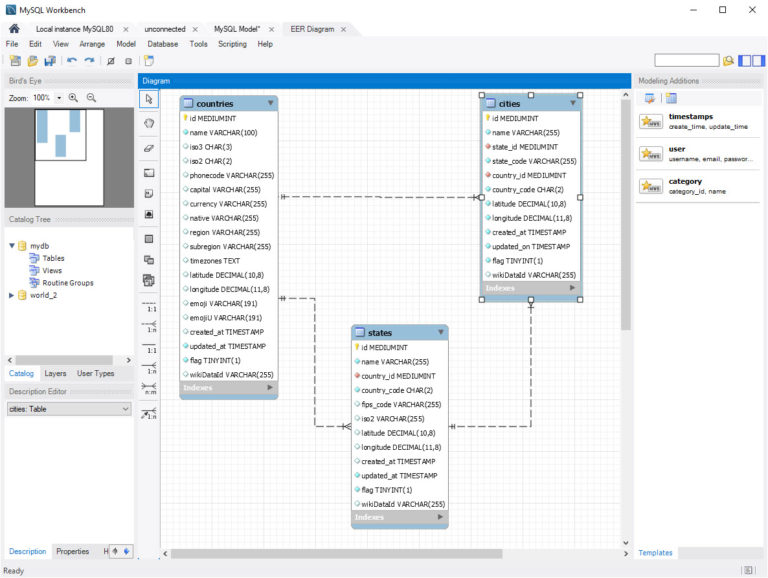Close the EER Diagram tab
The height and width of the screenshot is (578, 768).
coord(343,29)
